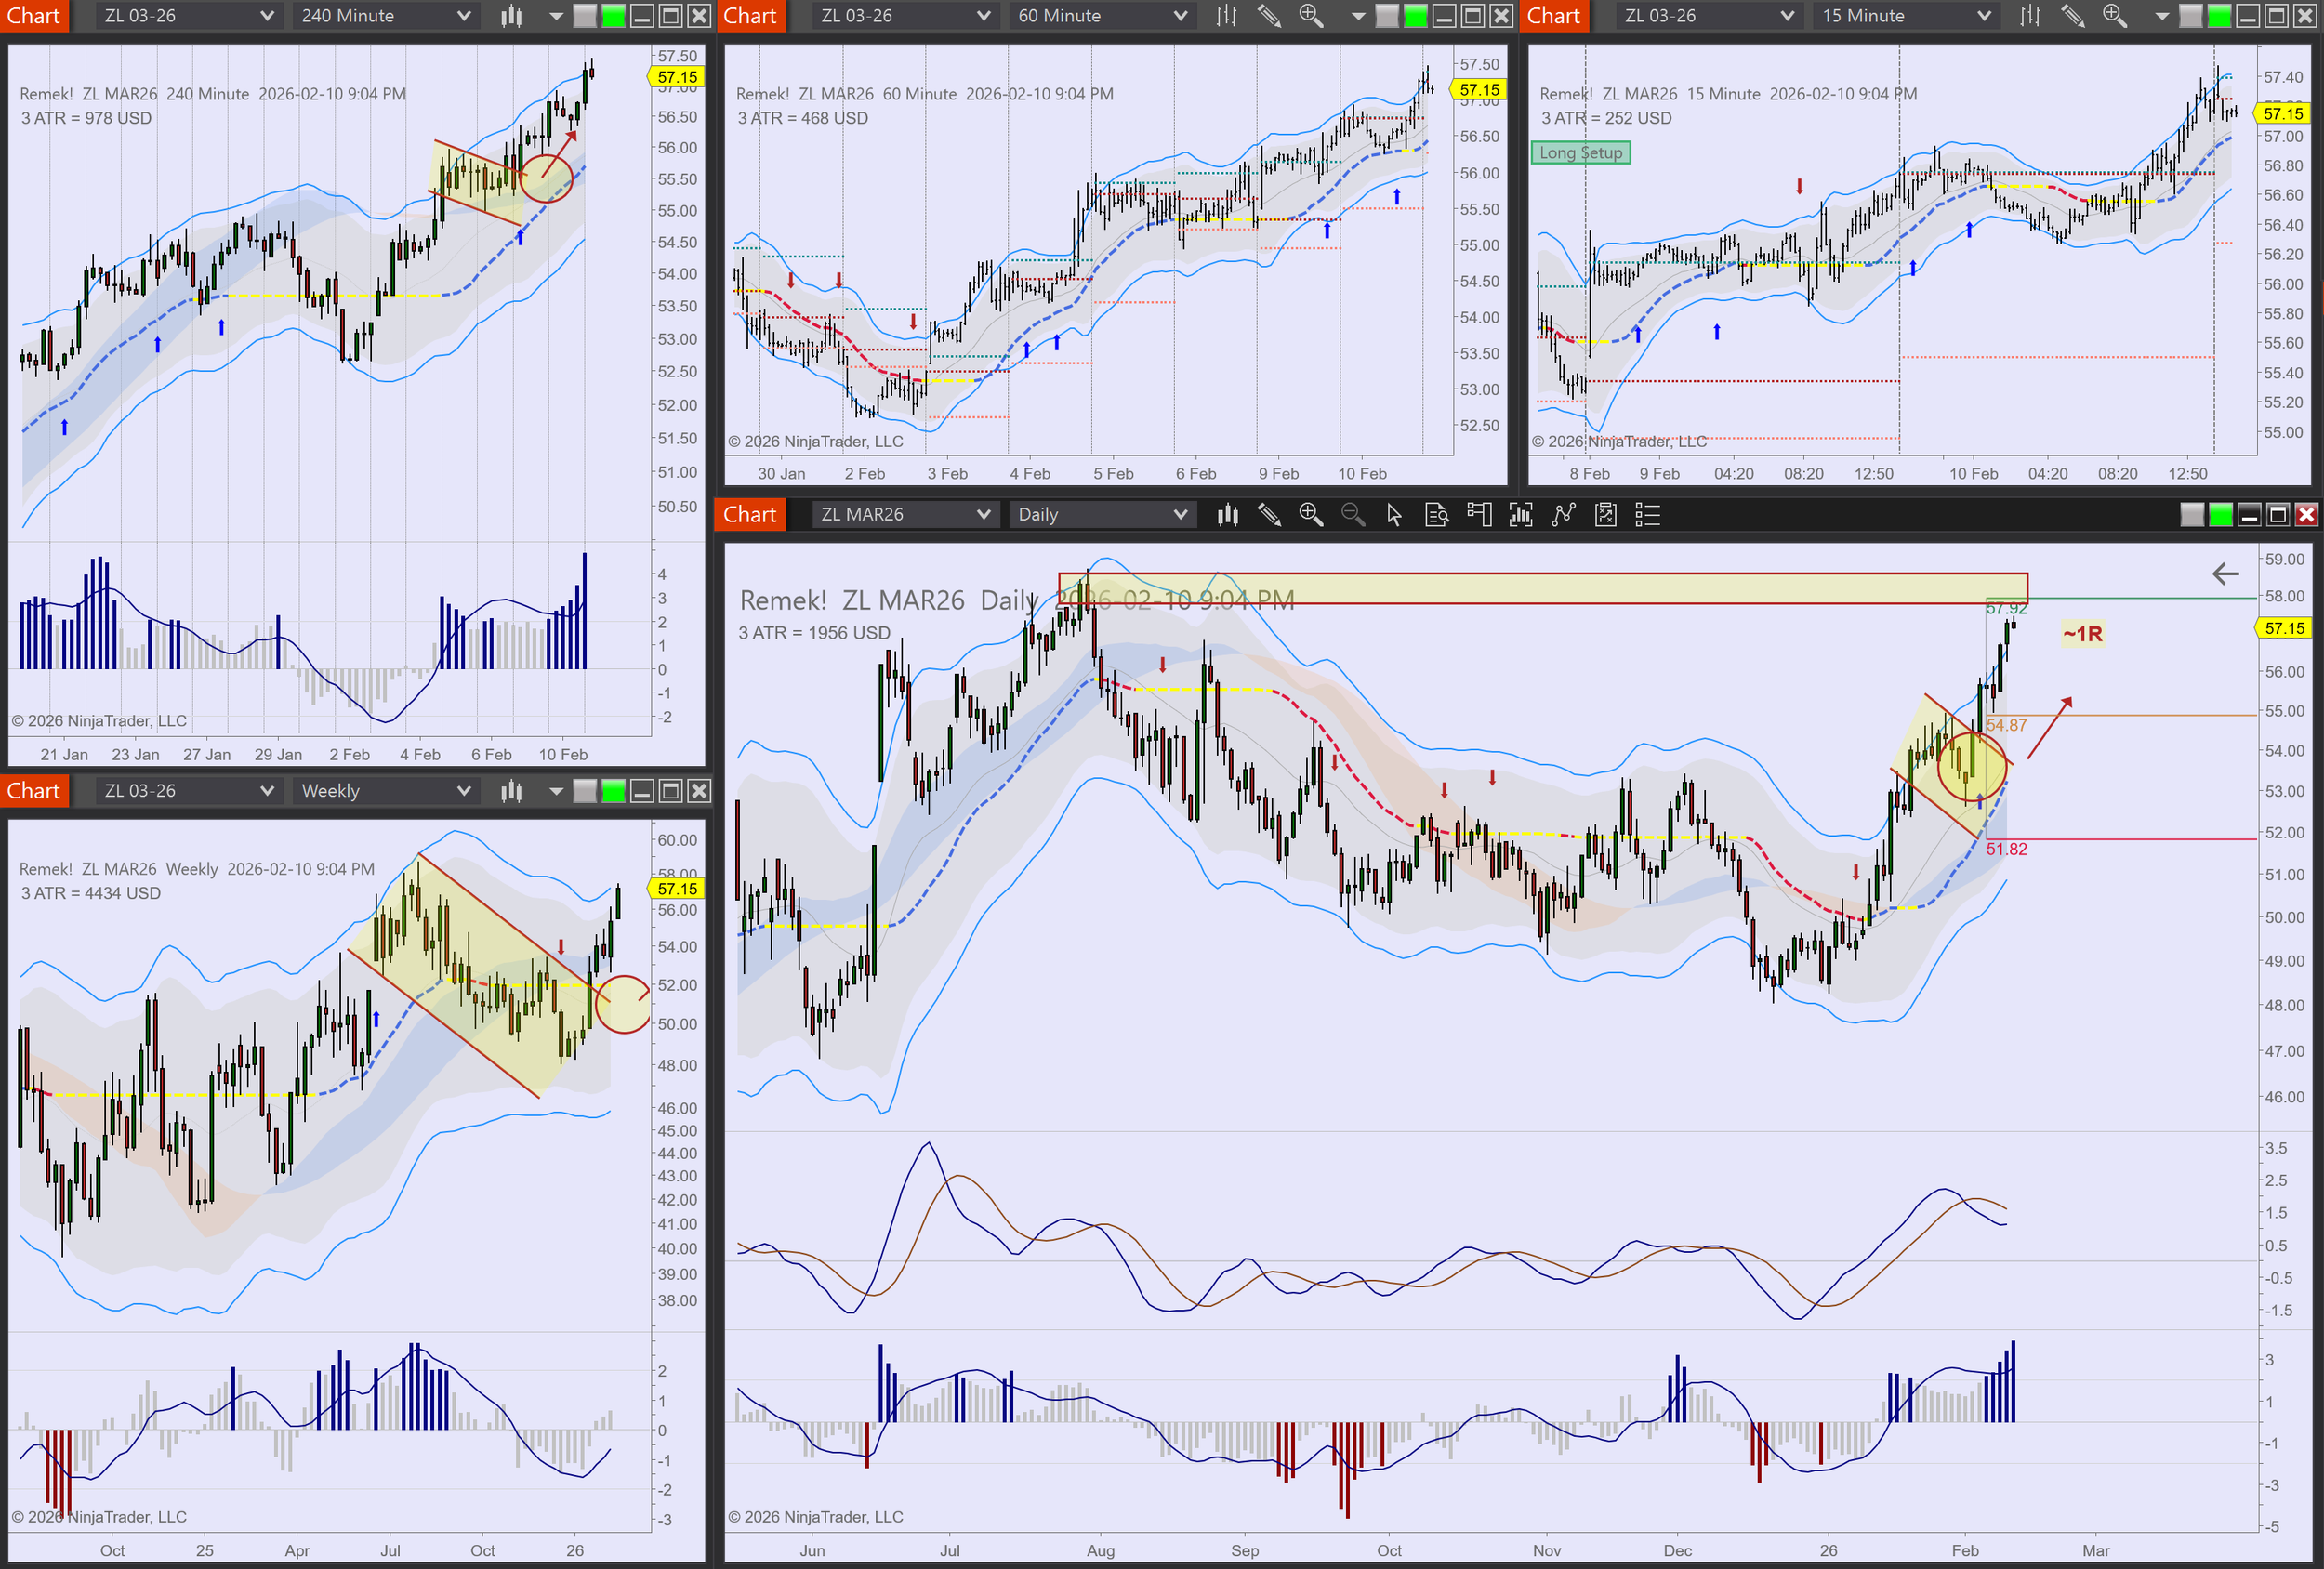The width and height of the screenshot is (2324, 1569).
Task: Click the Long Setup label on 15 Minute chart
Action: (1580, 153)
